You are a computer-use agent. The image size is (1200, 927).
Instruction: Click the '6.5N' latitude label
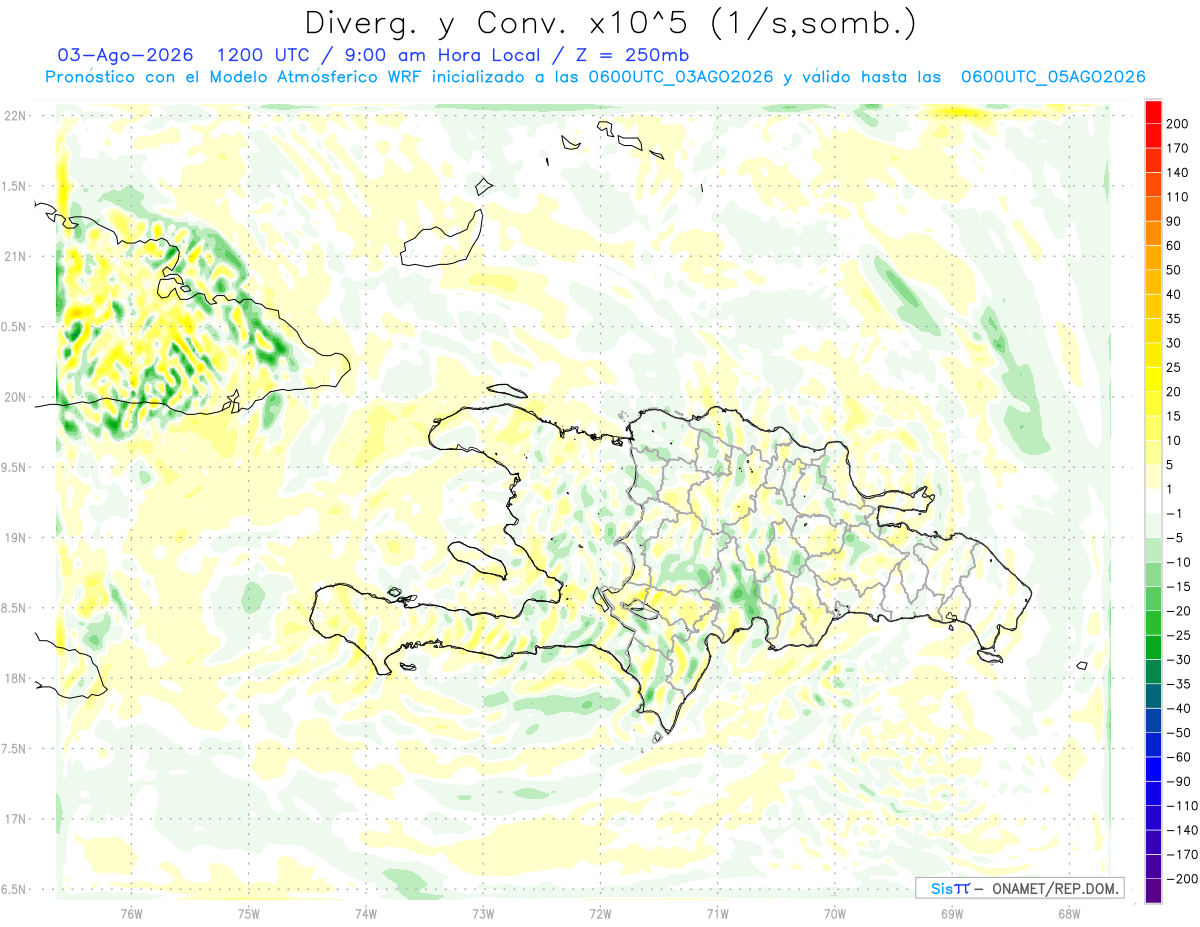click(x=13, y=889)
